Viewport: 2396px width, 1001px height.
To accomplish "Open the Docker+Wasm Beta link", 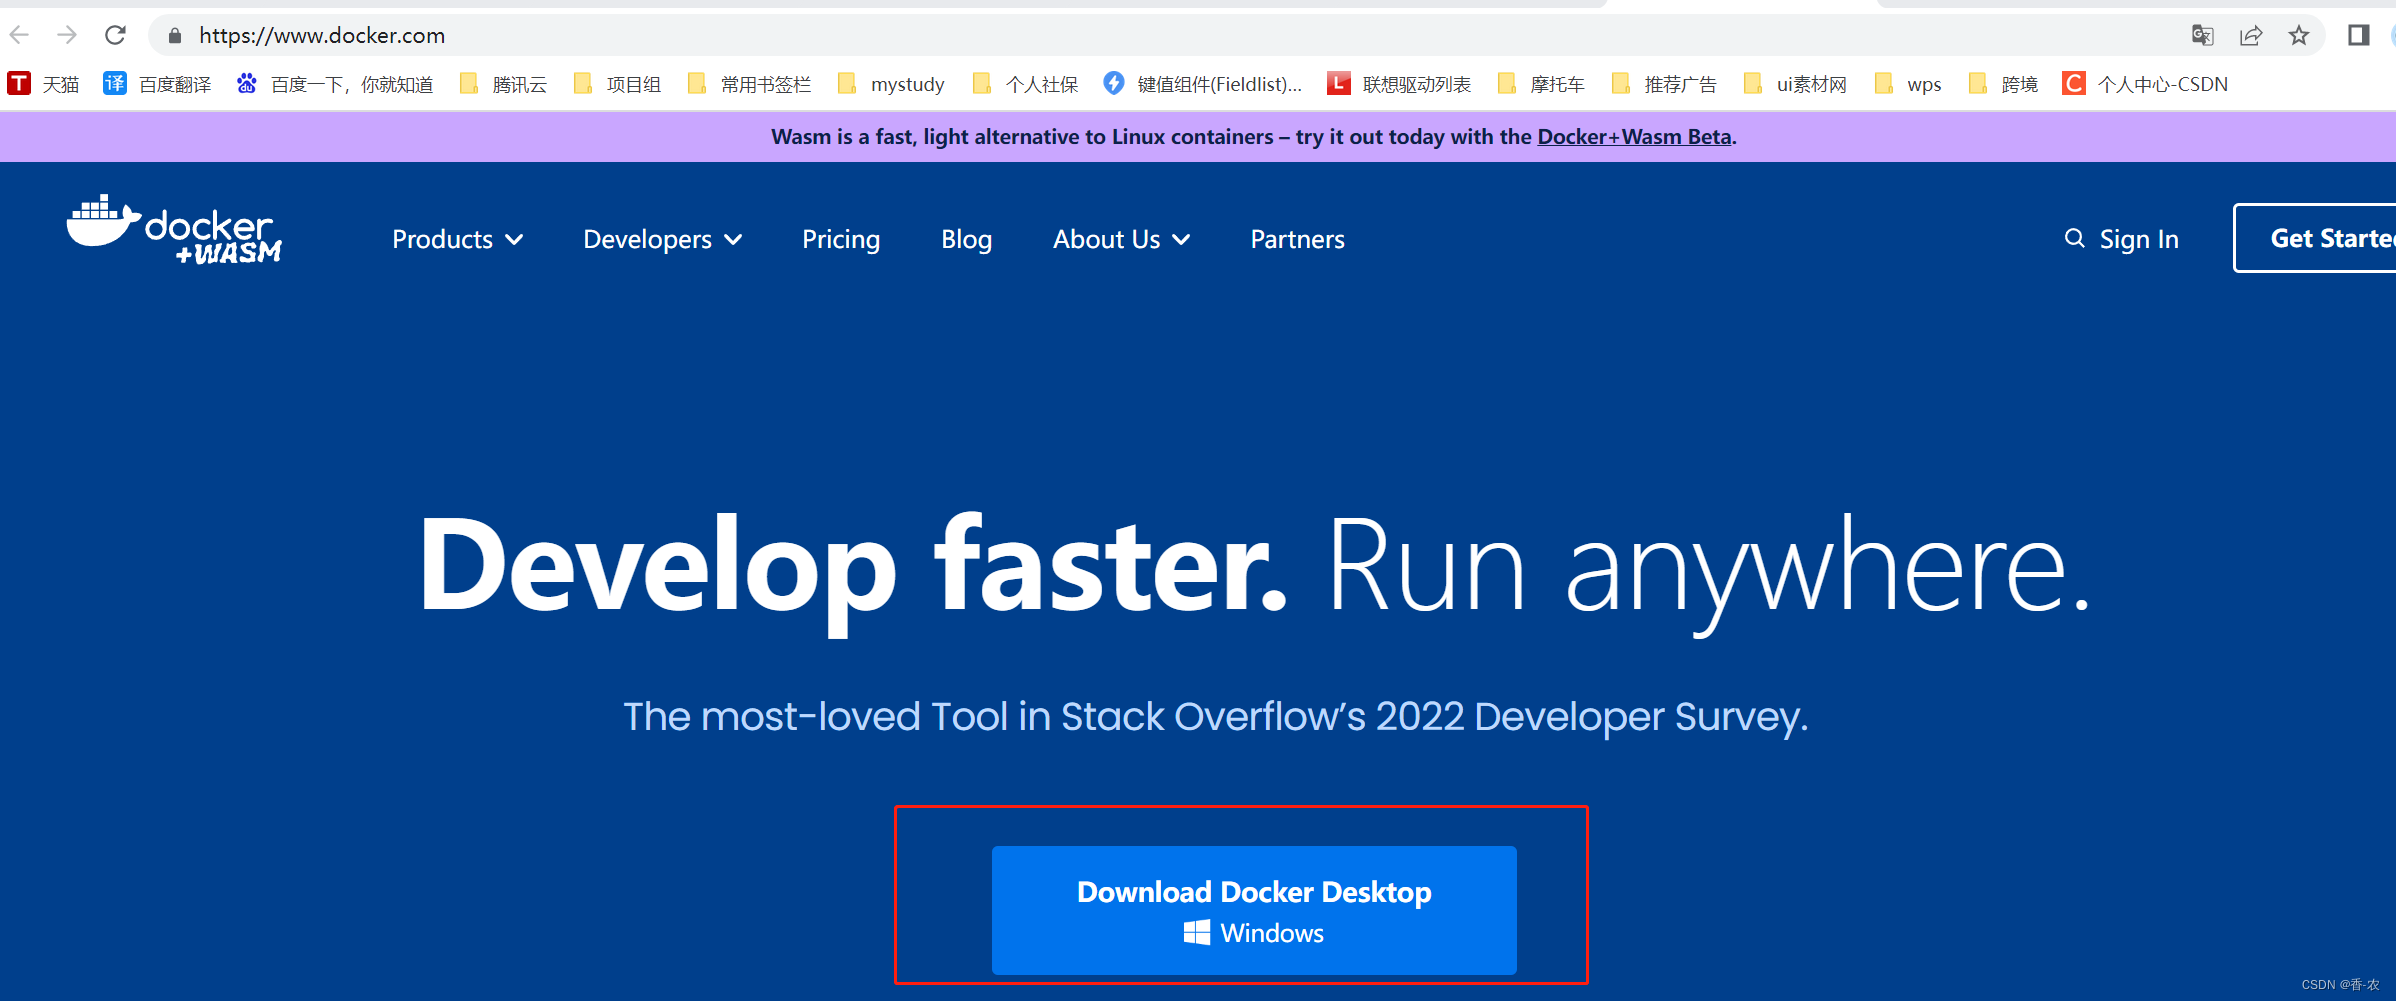I will (x=1633, y=137).
